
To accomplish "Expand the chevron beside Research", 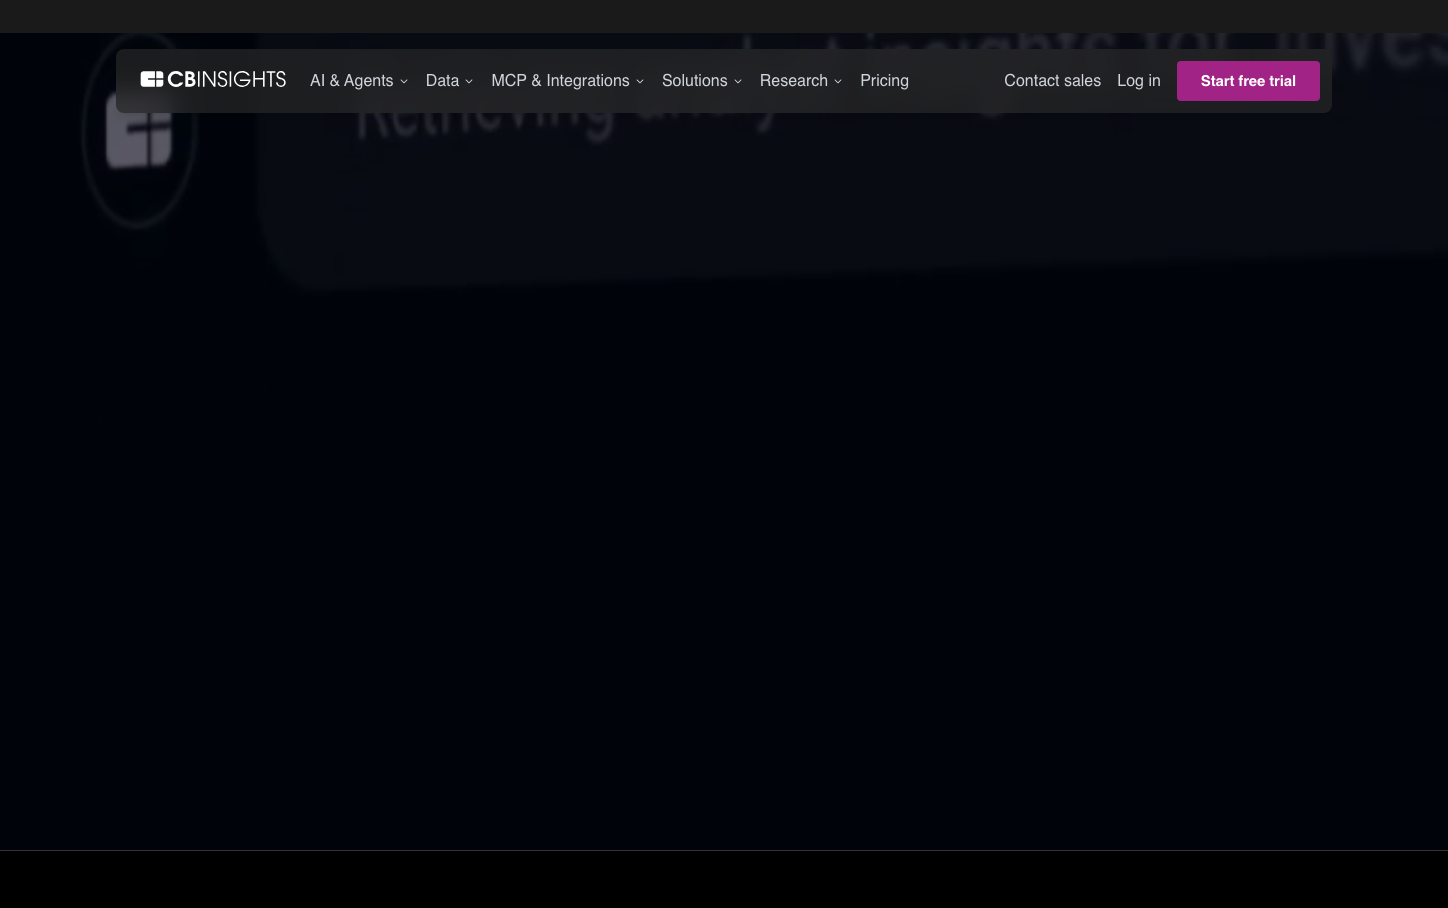I will [x=838, y=82].
